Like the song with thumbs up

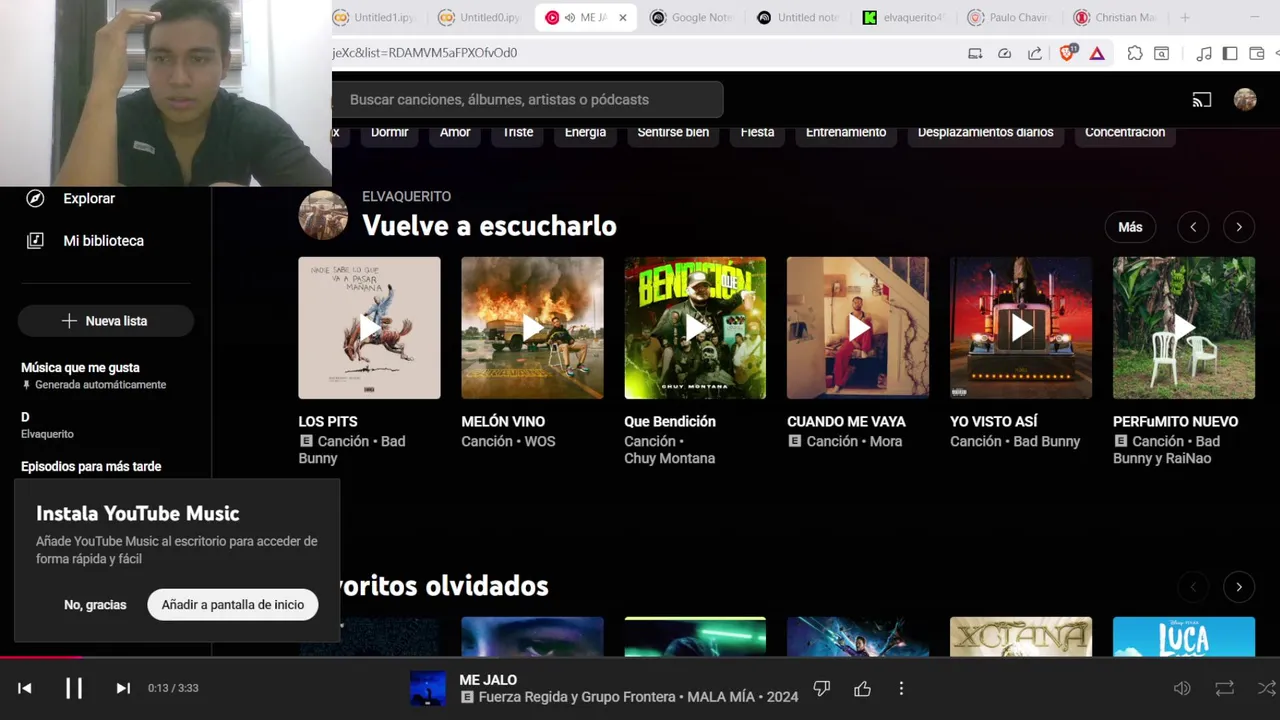tap(862, 688)
